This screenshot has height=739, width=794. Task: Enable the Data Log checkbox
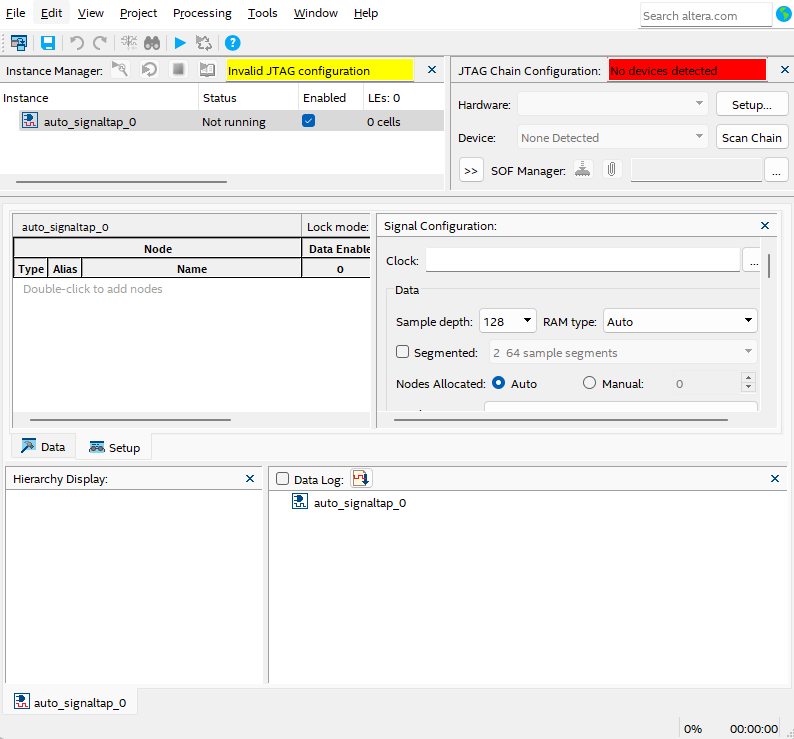click(x=283, y=479)
